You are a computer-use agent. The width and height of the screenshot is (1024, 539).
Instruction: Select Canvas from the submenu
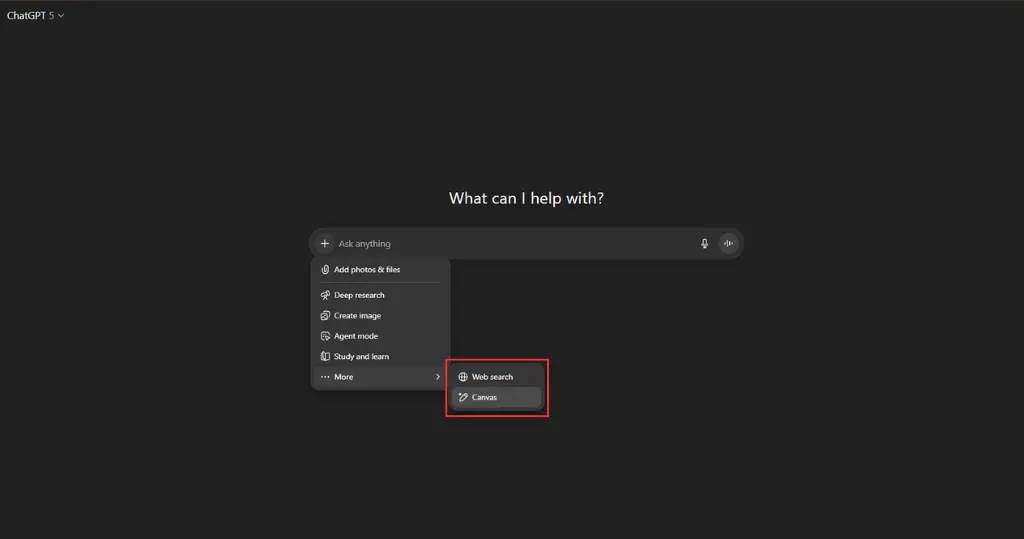484,397
